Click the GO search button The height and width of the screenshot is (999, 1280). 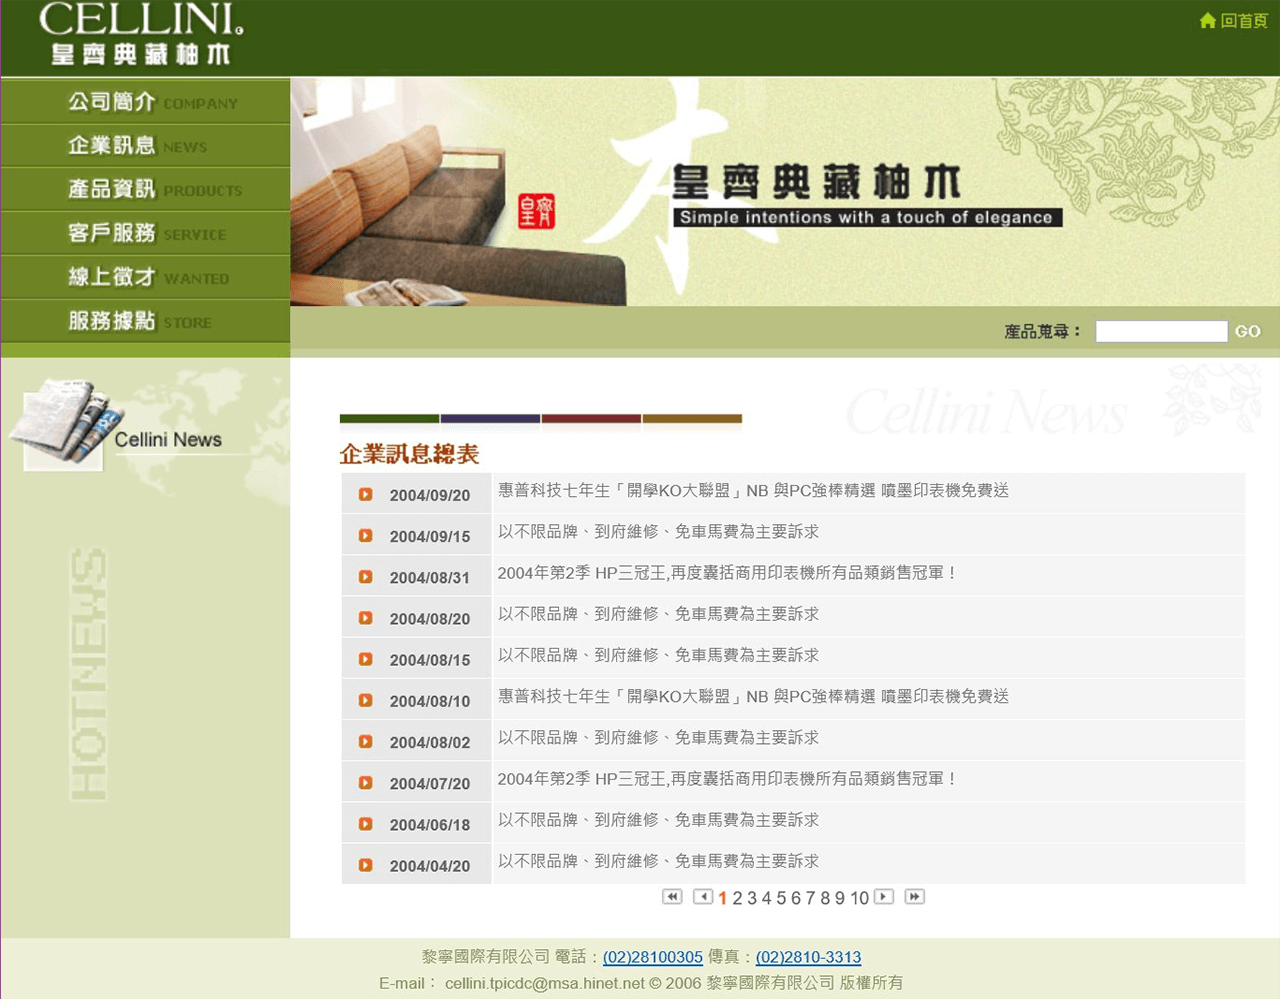click(1247, 331)
